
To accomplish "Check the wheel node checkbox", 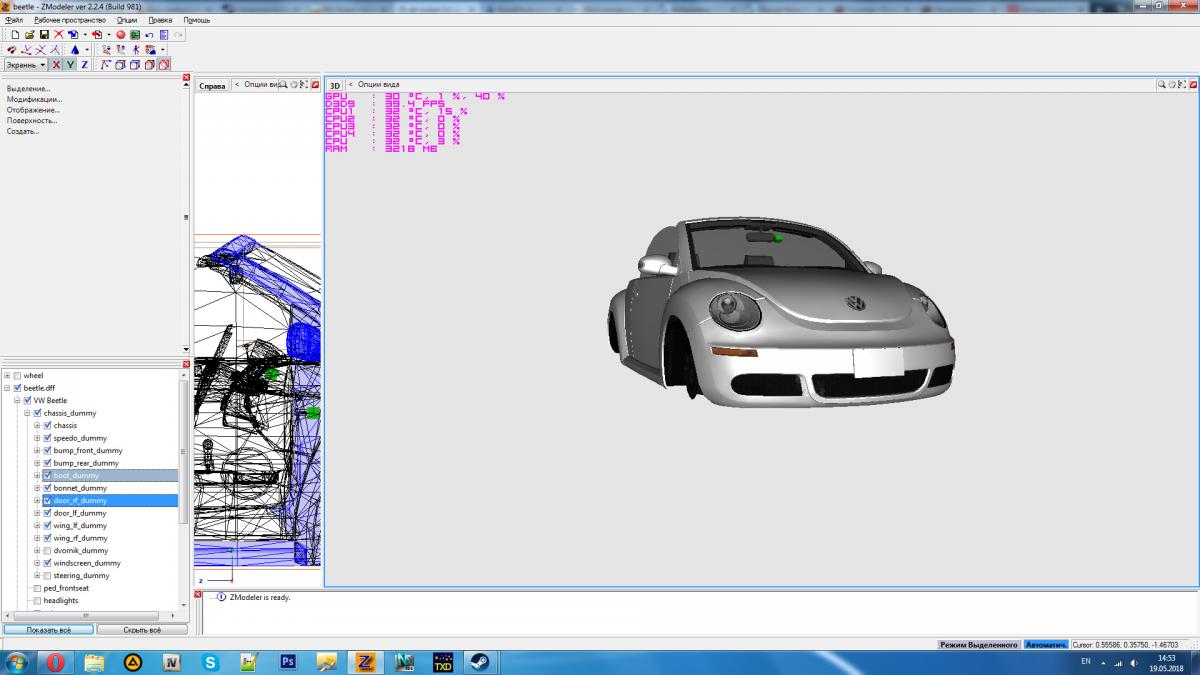I will tap(17, 376).
